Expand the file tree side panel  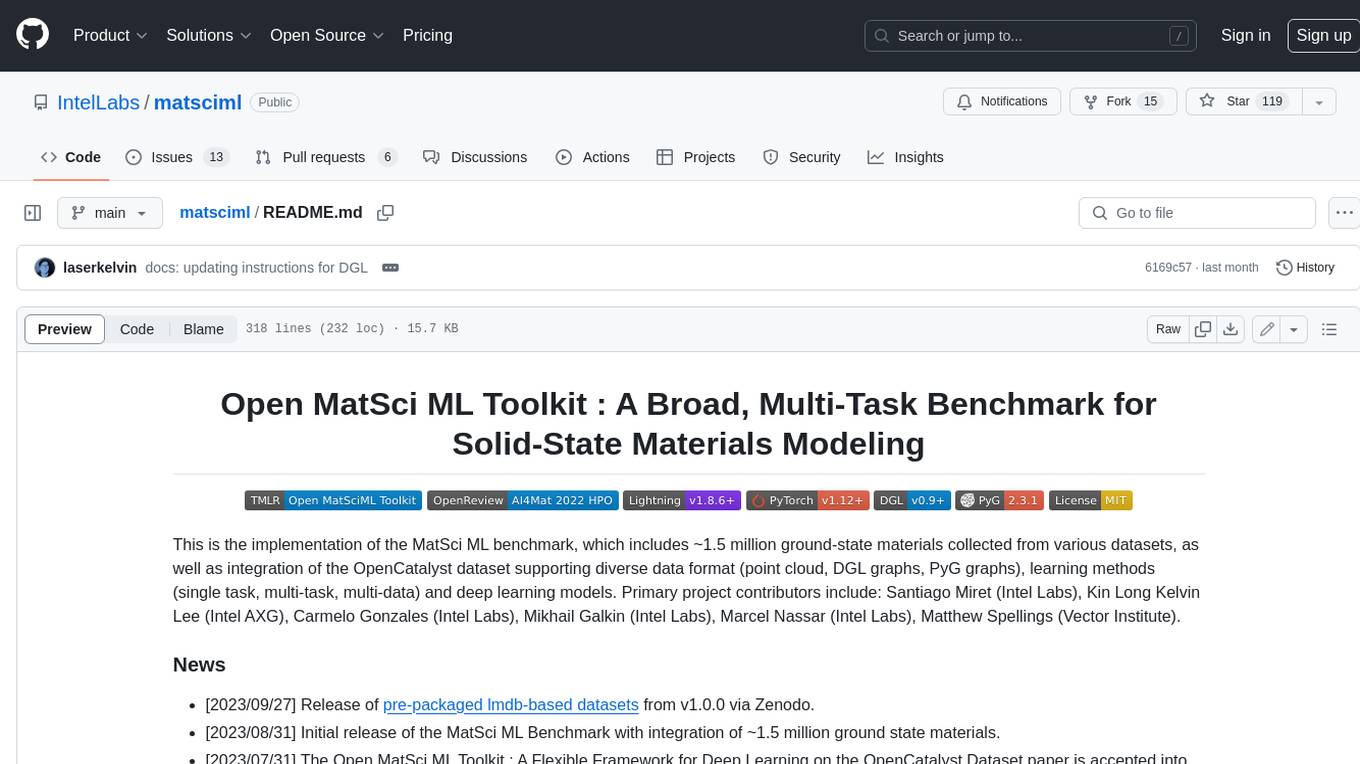[32, 213]
